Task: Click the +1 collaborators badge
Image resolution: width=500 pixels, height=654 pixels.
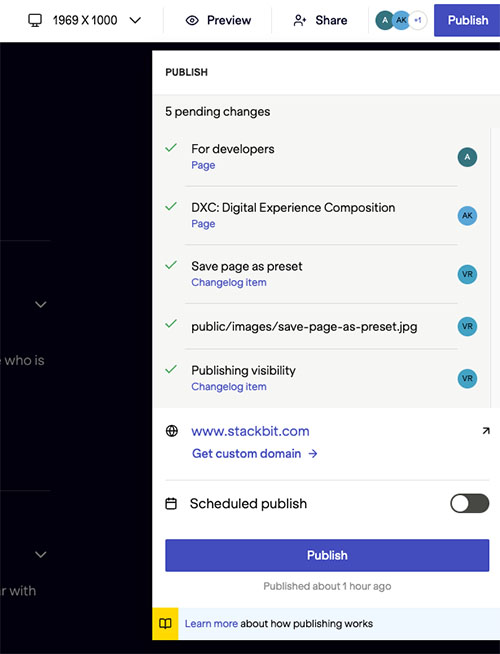Action: click(418, 20)
